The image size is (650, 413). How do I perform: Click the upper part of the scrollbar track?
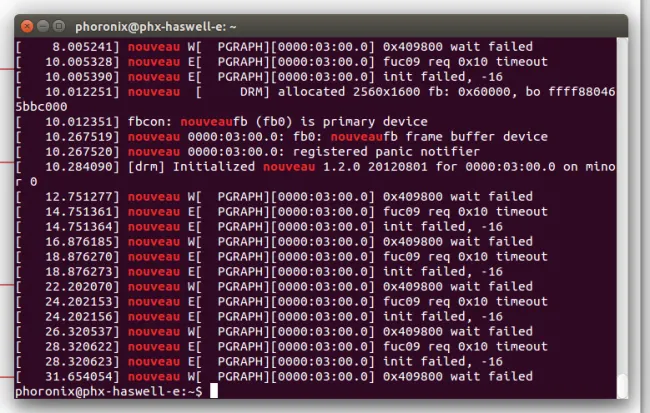[622, 124]
